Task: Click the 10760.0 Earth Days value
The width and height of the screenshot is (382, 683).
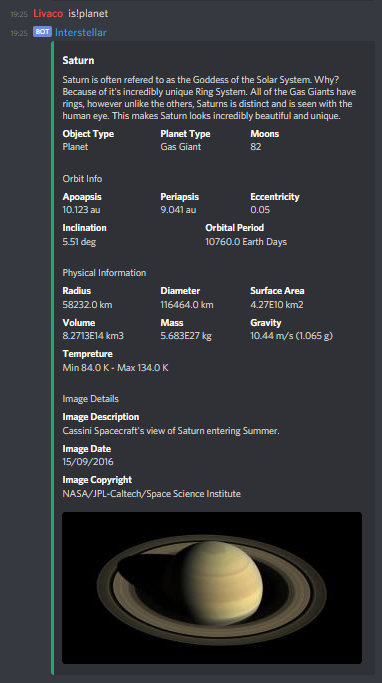Action: tap(246, 242)
